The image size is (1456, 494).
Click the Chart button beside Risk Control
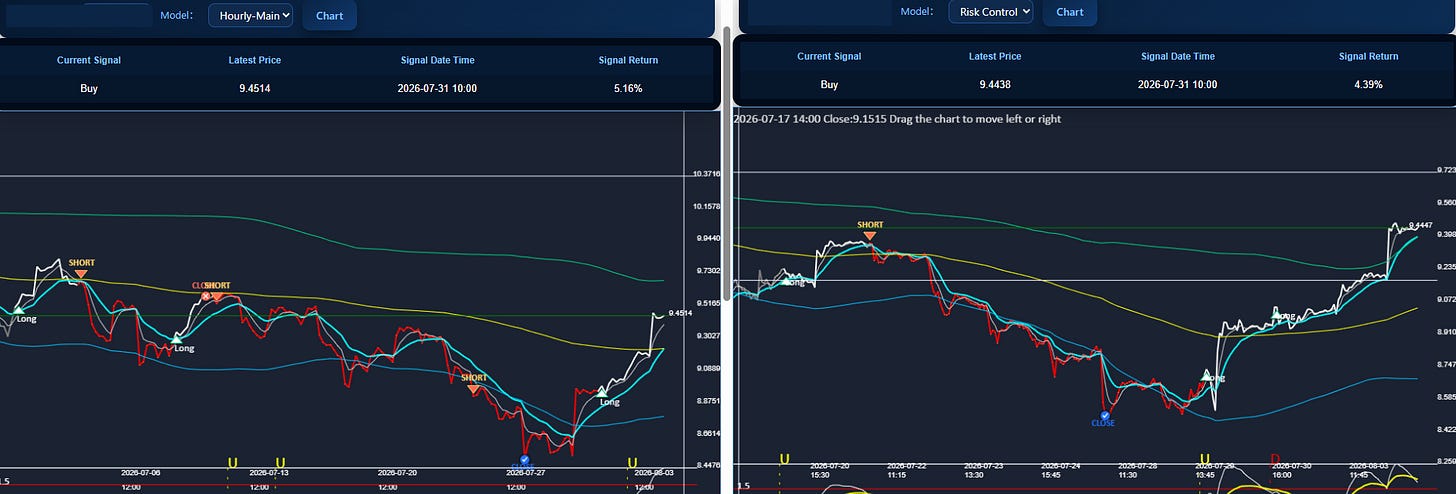[x=1069, y=12]
